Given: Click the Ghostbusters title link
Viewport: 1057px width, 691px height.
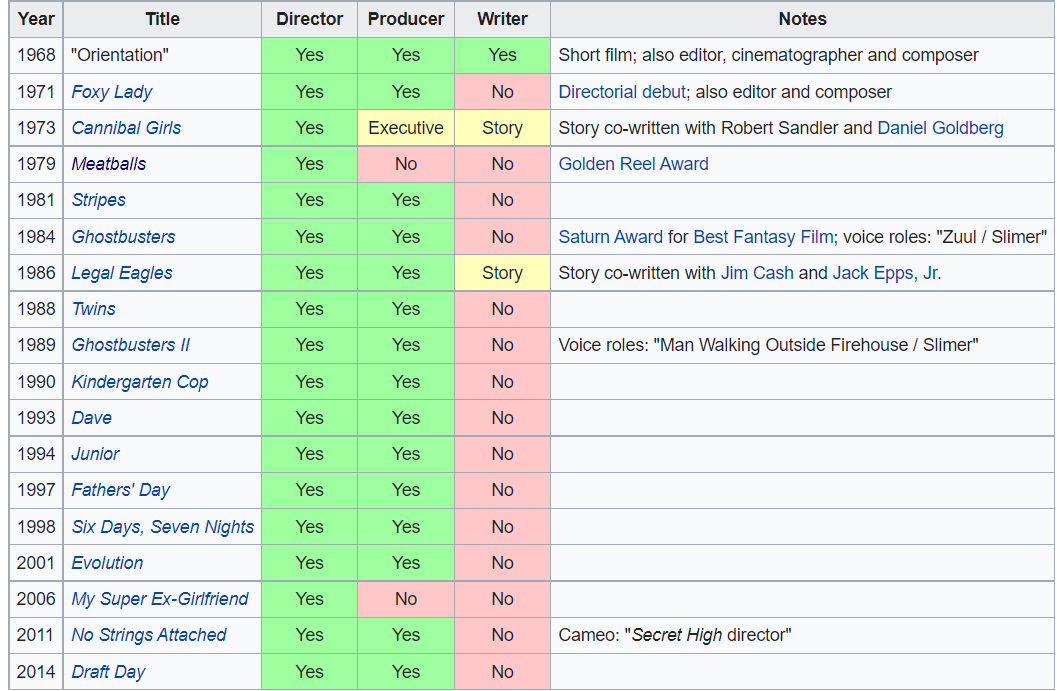Looking at the screenshot, I should click(123, 237).
